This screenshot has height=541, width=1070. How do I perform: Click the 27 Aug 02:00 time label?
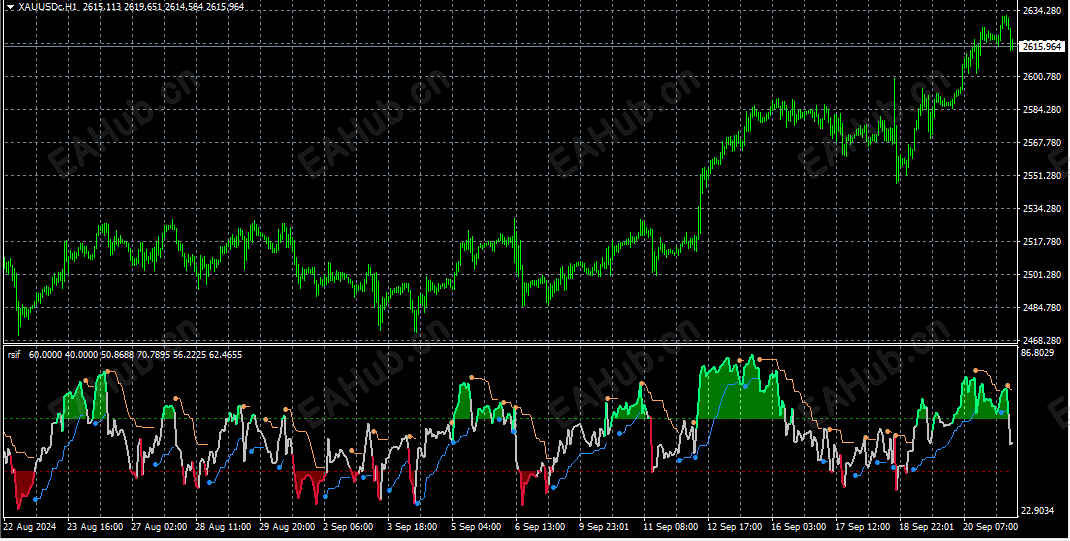click(159, 527)
